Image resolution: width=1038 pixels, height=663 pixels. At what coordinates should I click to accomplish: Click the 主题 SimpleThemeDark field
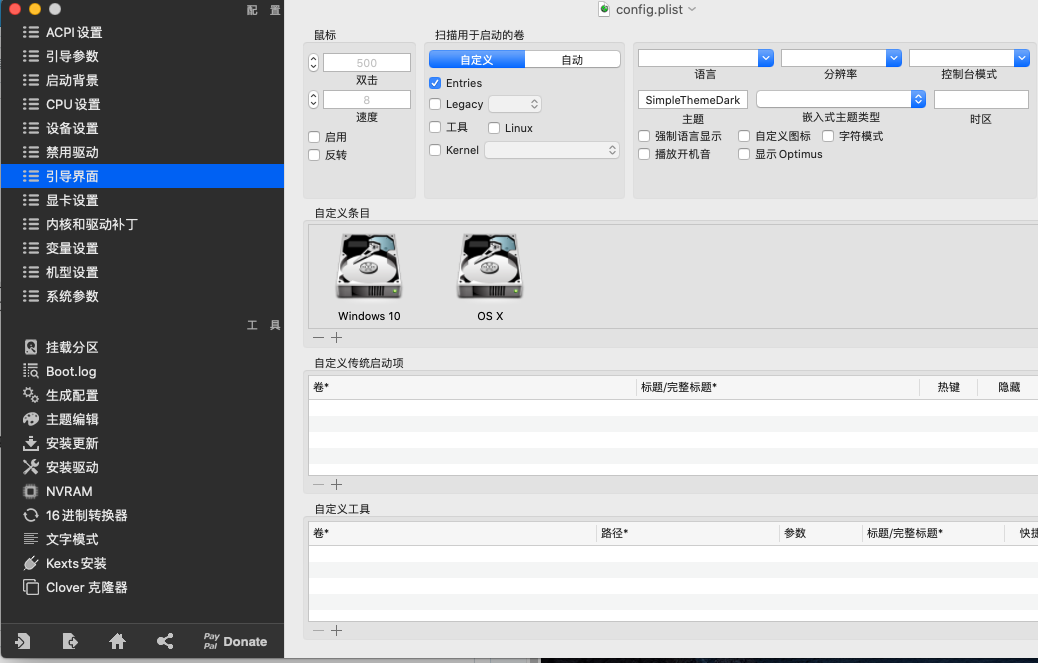693,100
